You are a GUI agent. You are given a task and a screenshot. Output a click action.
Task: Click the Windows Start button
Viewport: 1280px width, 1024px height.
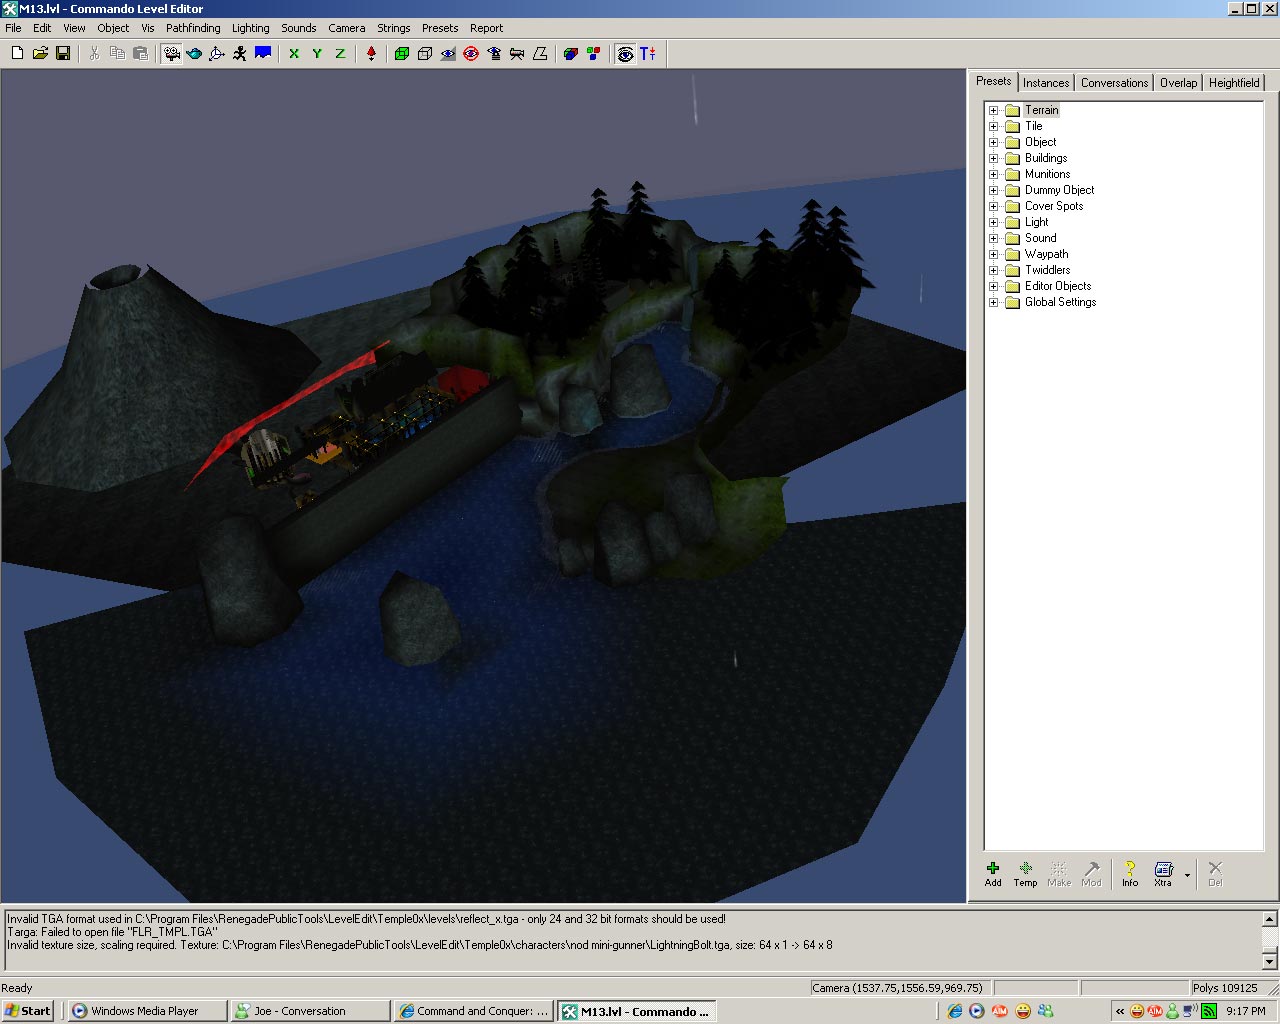point(28,1011)
